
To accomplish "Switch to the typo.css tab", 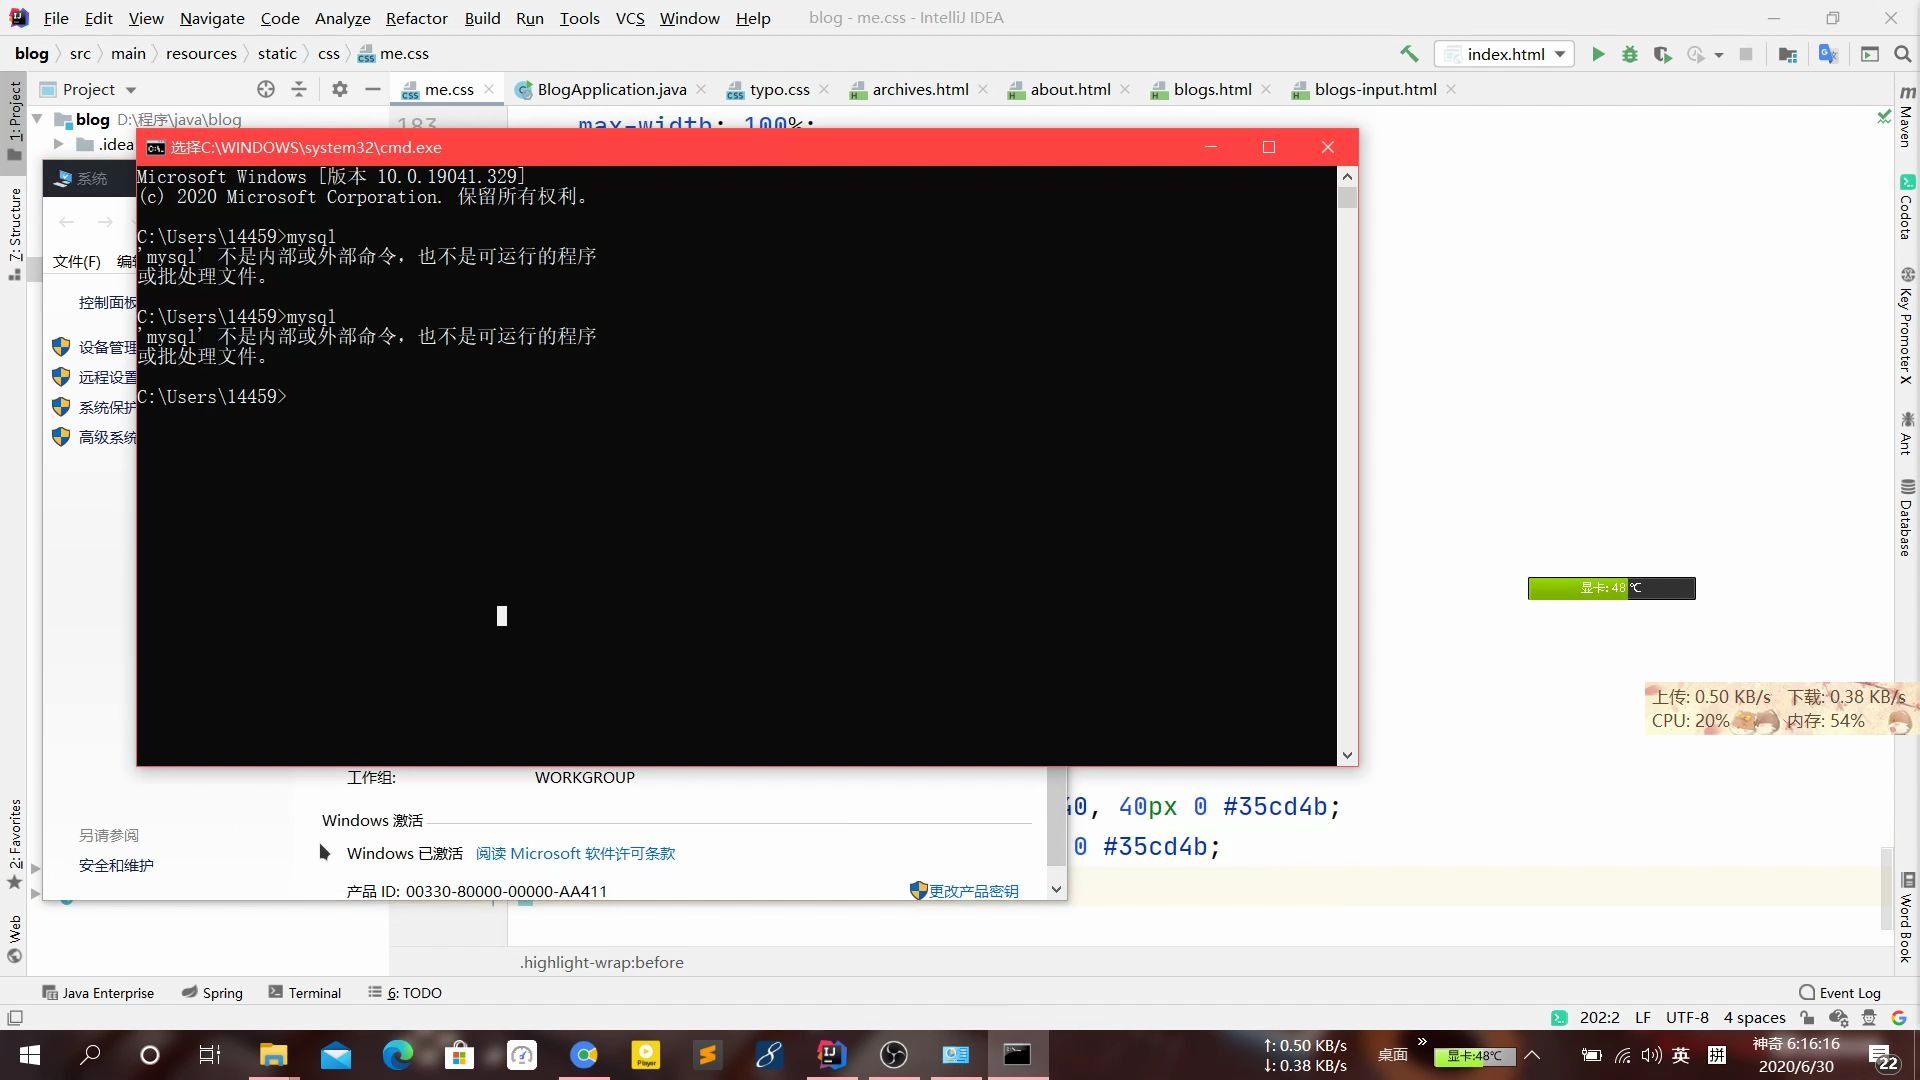I will coord(779,89).
